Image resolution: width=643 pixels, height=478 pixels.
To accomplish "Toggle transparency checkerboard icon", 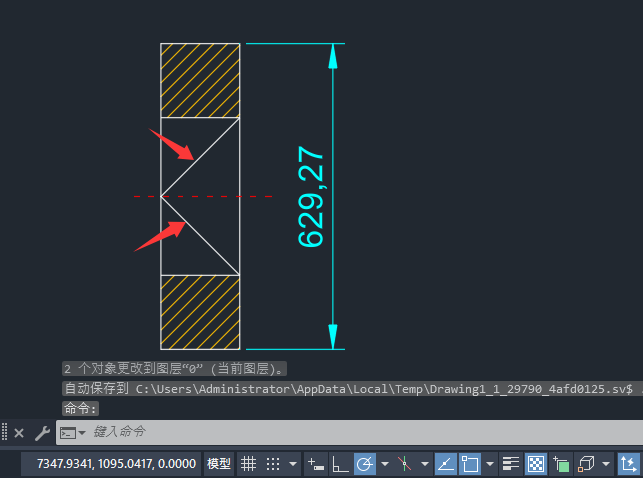I will pyautogui.click(x=536, y=464).
